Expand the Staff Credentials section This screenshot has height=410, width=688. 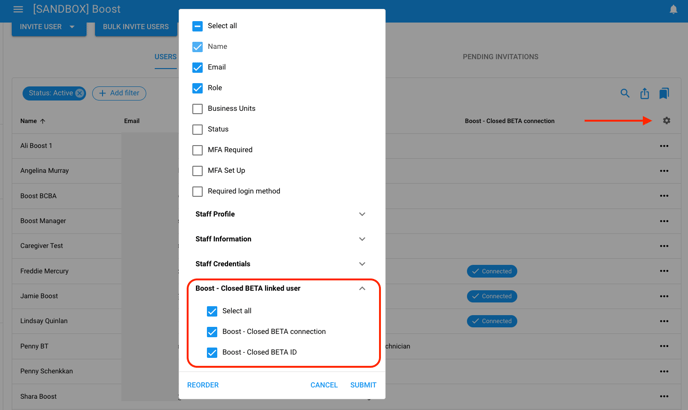[x=362, y=264]
